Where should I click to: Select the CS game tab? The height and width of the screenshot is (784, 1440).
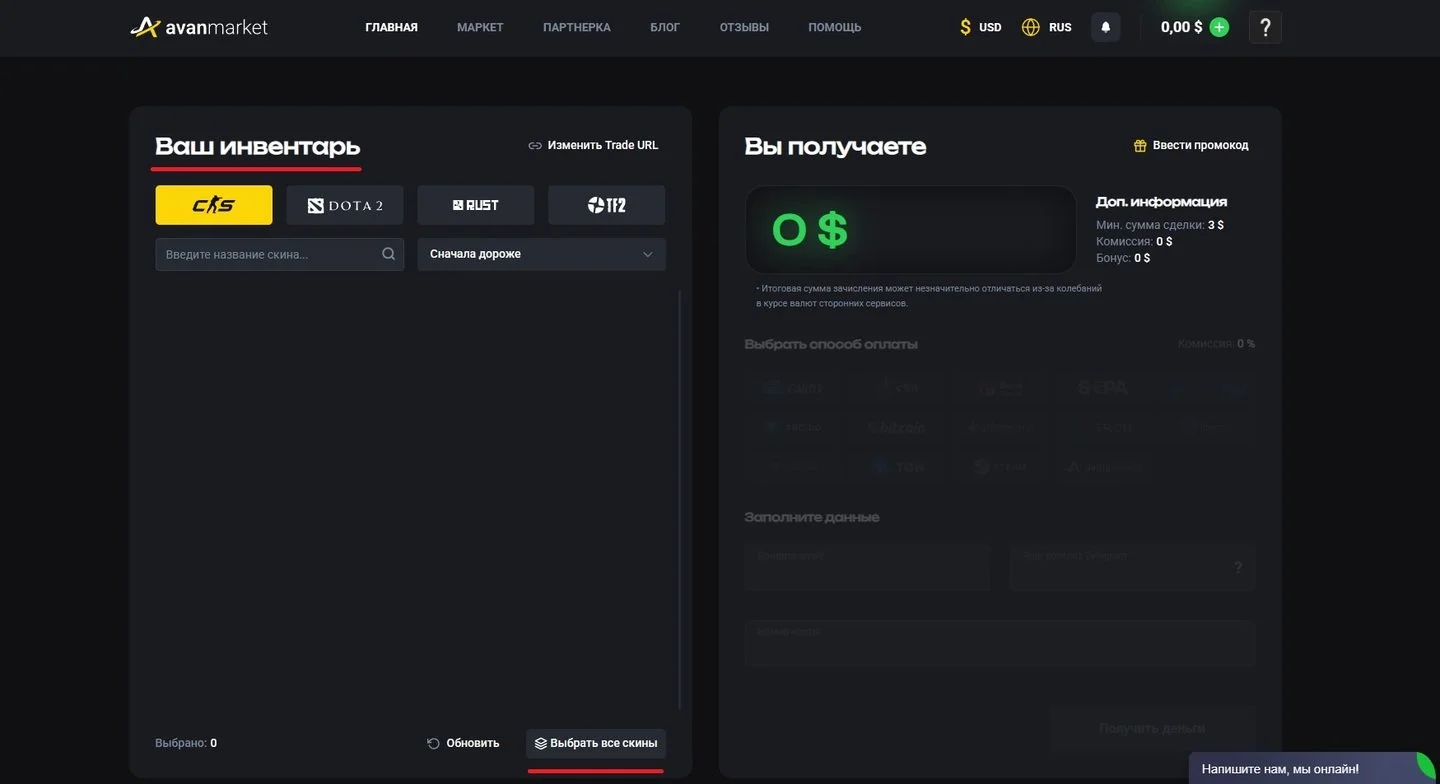(214, 205)
